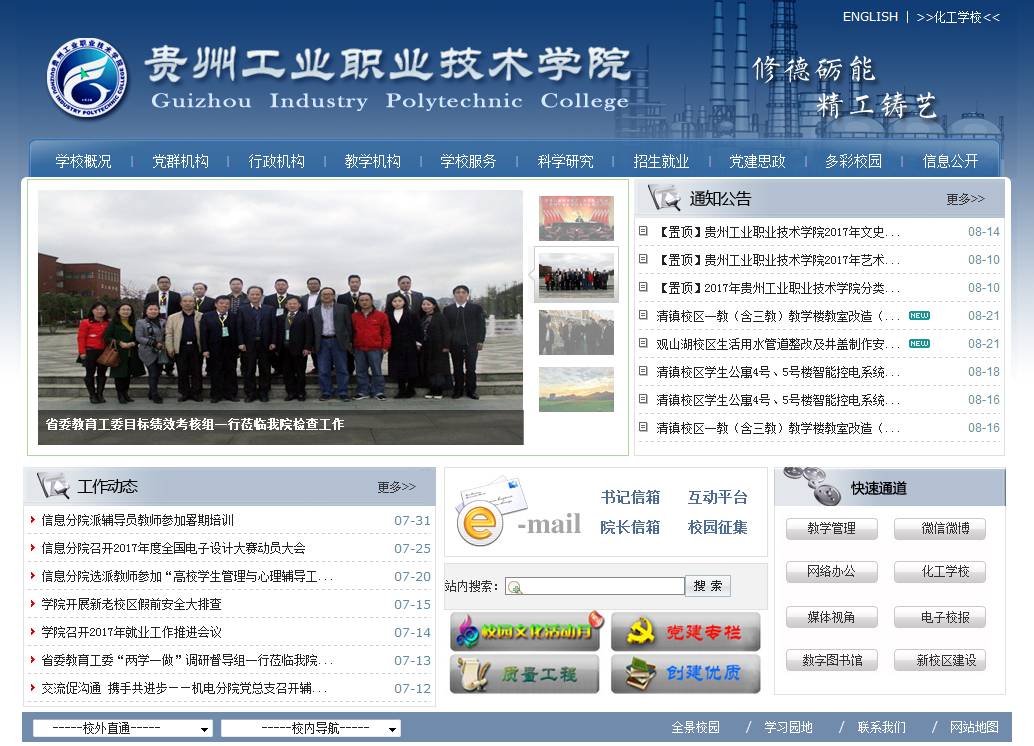
Task: Click the 工作动态 section icon
Action: pos(53,486)
